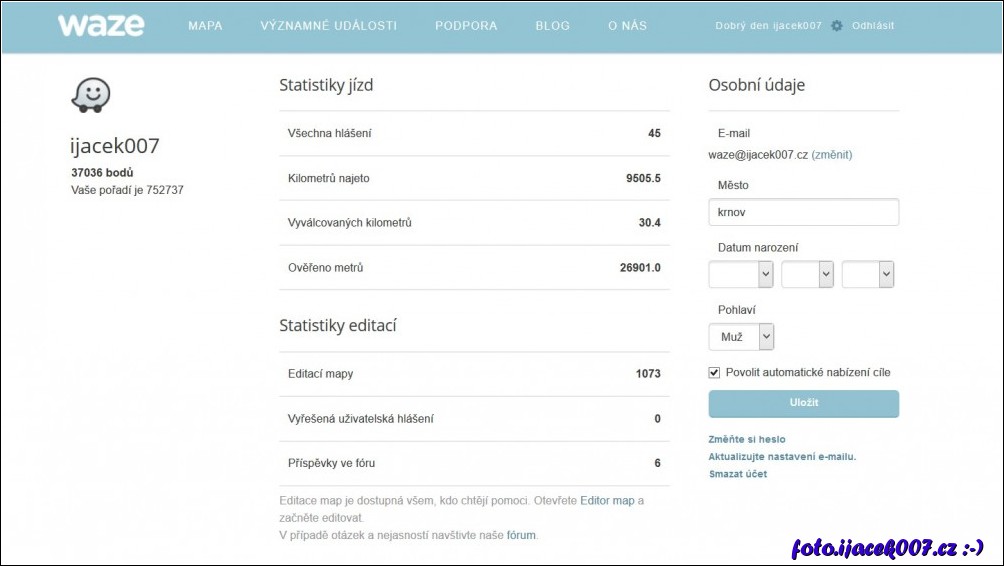
Task: Open settings gear icon beside username
Action: coord(837,26)
